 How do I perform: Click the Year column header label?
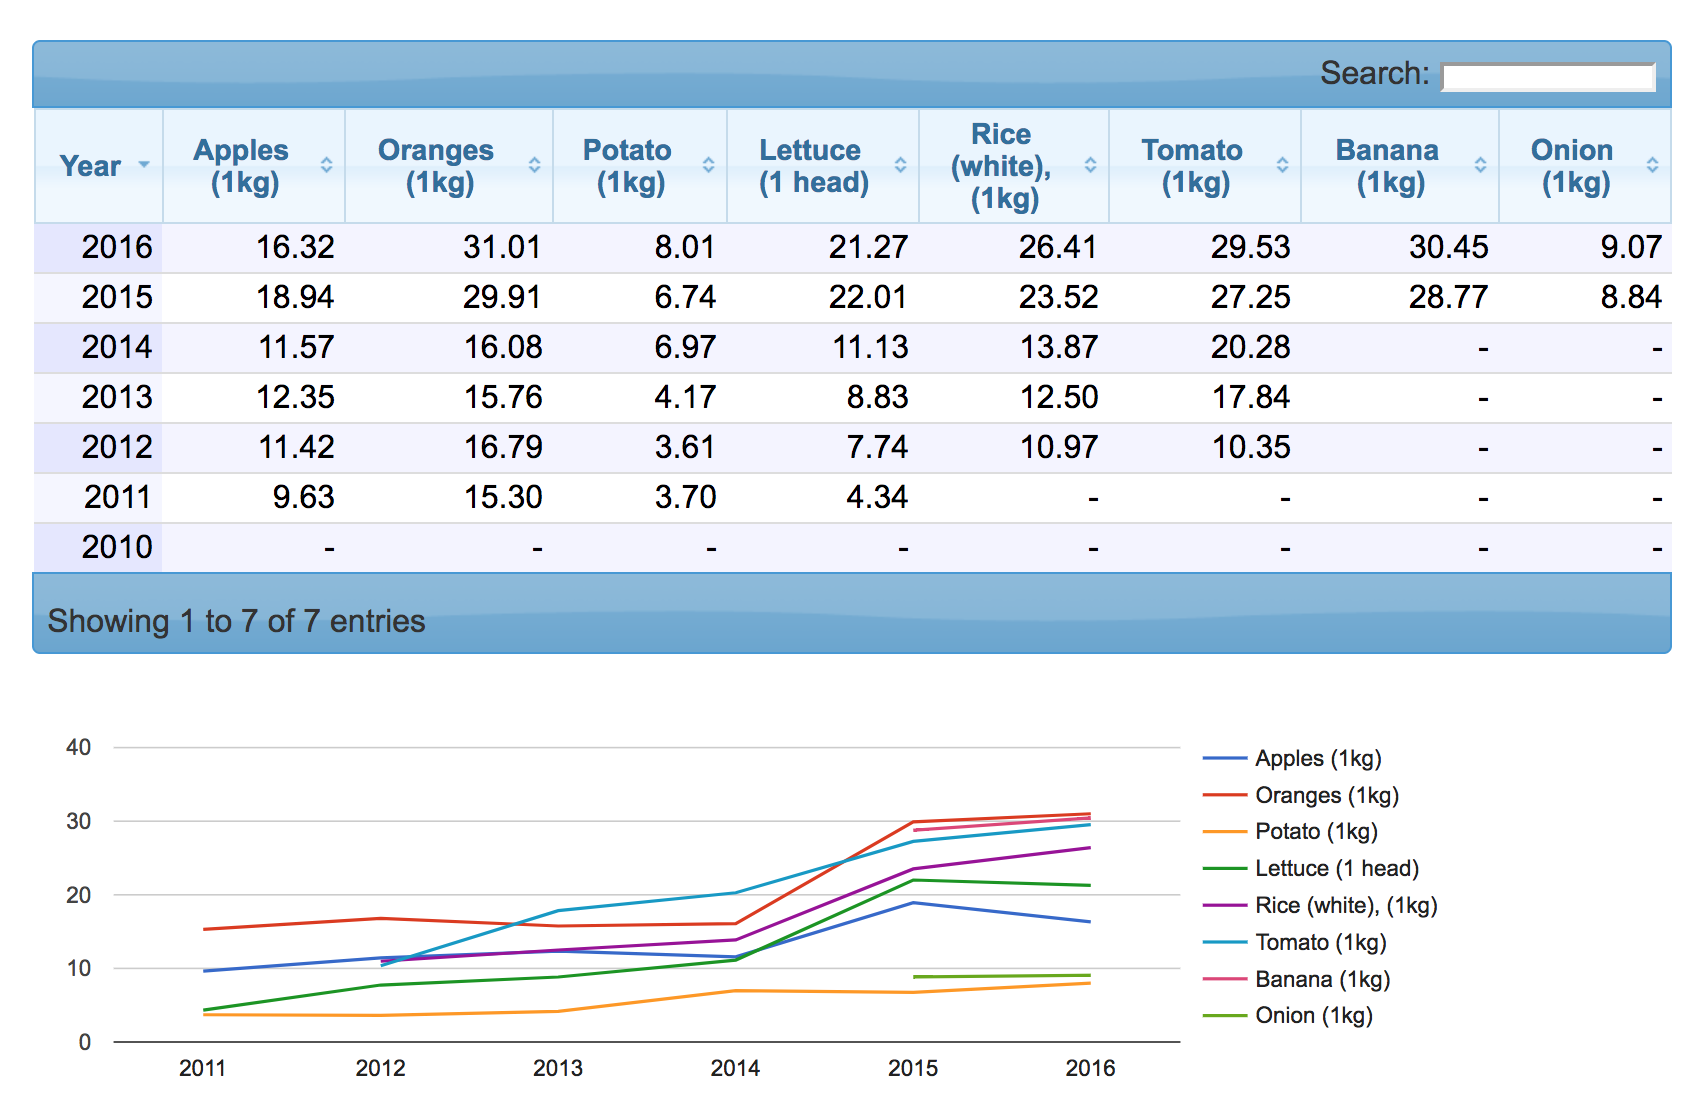click(x=90, y=166)
